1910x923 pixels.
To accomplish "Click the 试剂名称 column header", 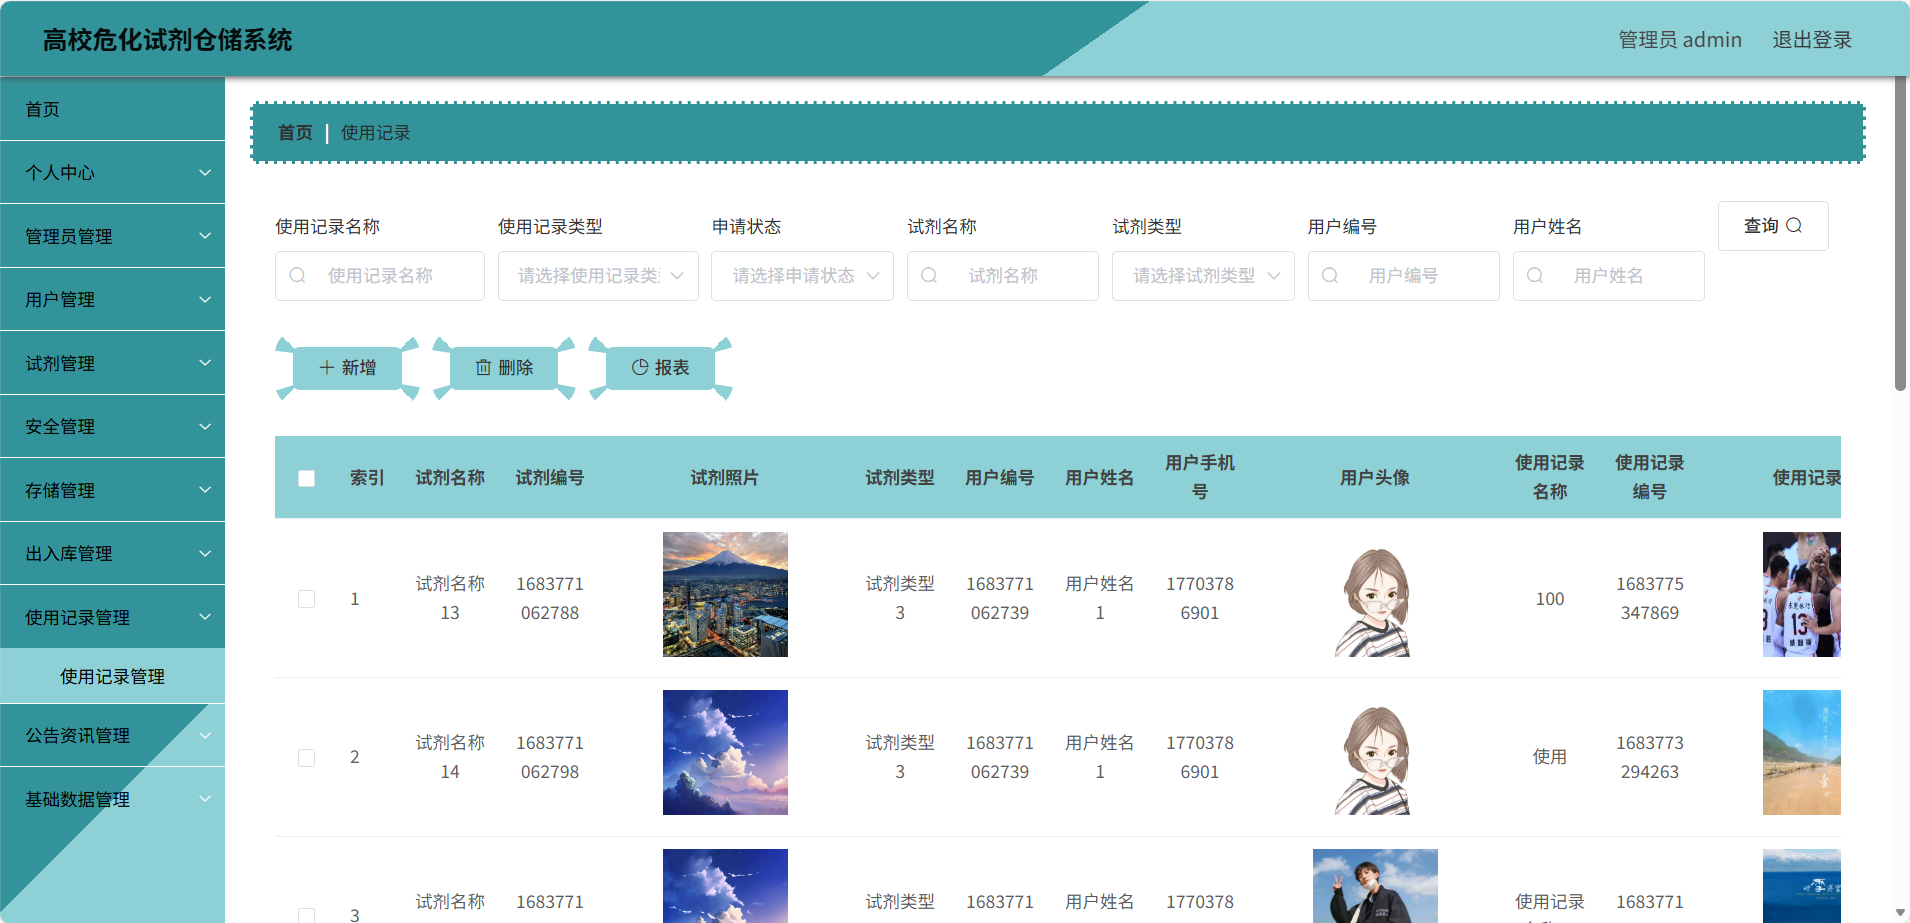I will [x=450, y=478].
